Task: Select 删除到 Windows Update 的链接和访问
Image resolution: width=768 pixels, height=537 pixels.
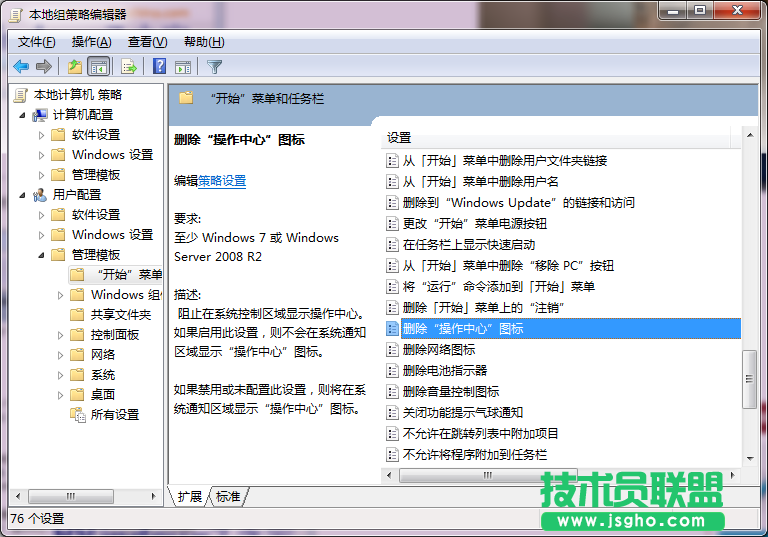Action: point(519,203)
